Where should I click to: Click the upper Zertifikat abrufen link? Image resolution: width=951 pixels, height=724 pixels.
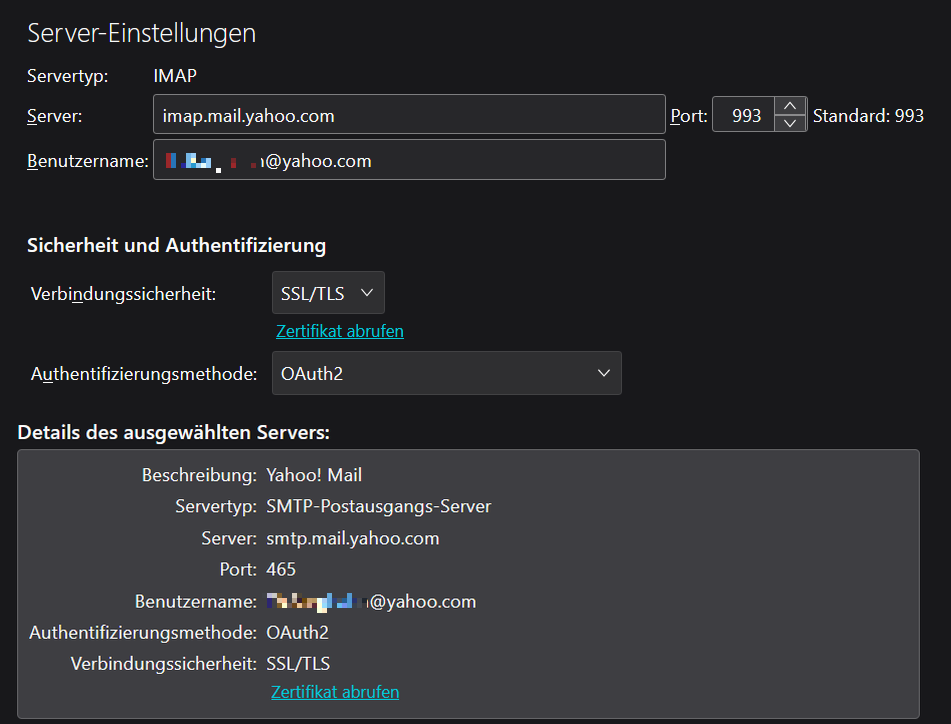340,331
